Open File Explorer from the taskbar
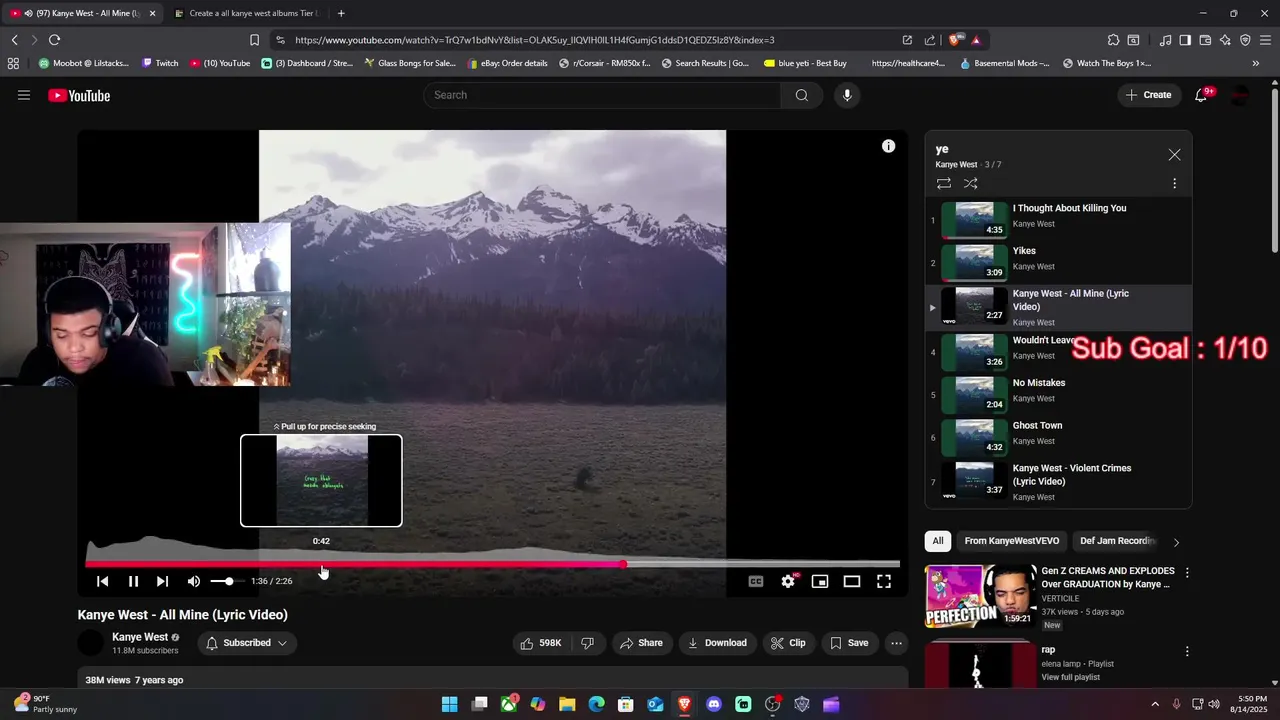 567,704
